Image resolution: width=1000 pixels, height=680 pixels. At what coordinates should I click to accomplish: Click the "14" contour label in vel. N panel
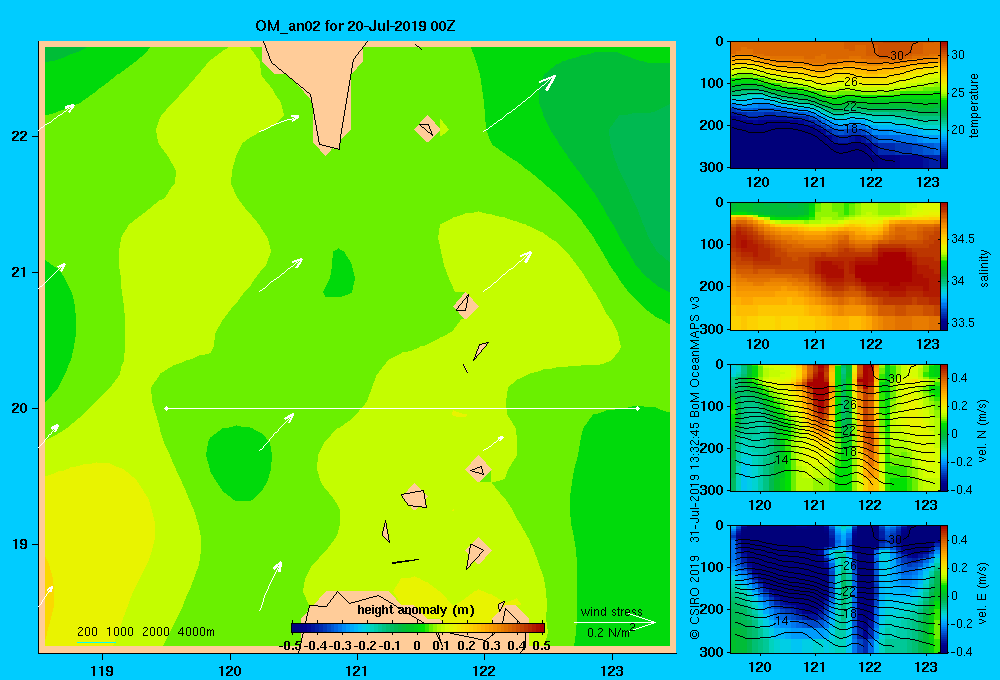pyautogui.click(x=782, y=460)
